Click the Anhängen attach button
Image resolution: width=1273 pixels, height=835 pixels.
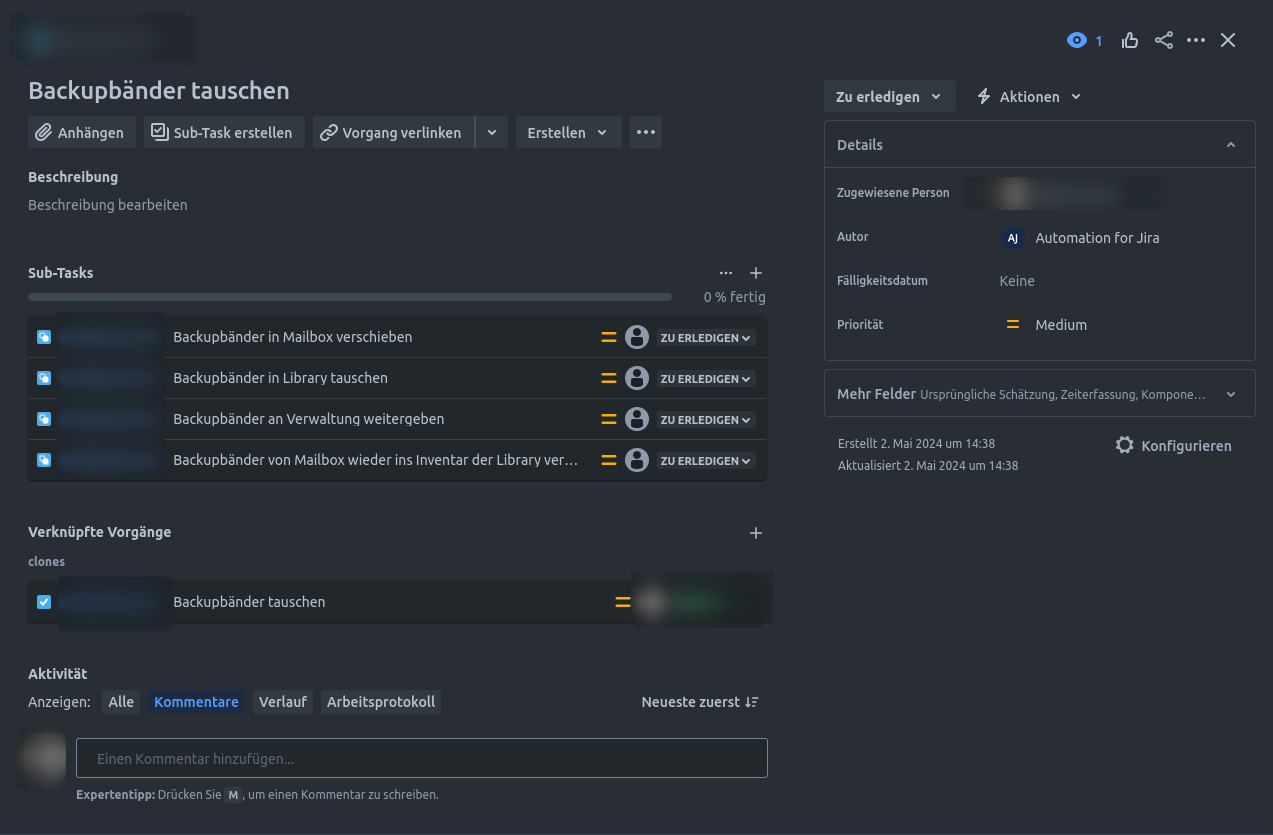(82, 132)
